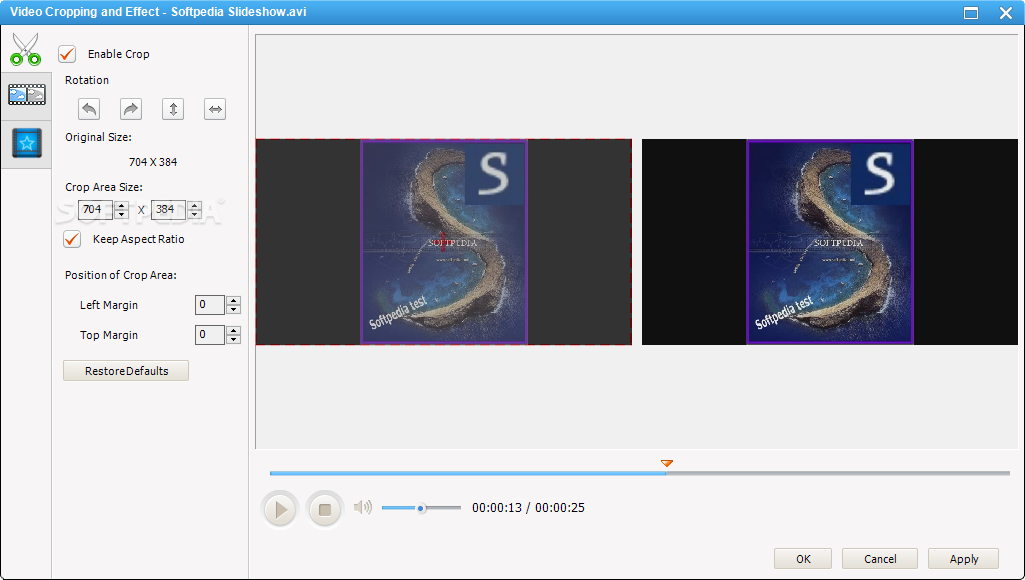Stop the video playback
1025x580 pixels.
pyautogui.click(x=325, y=509)
